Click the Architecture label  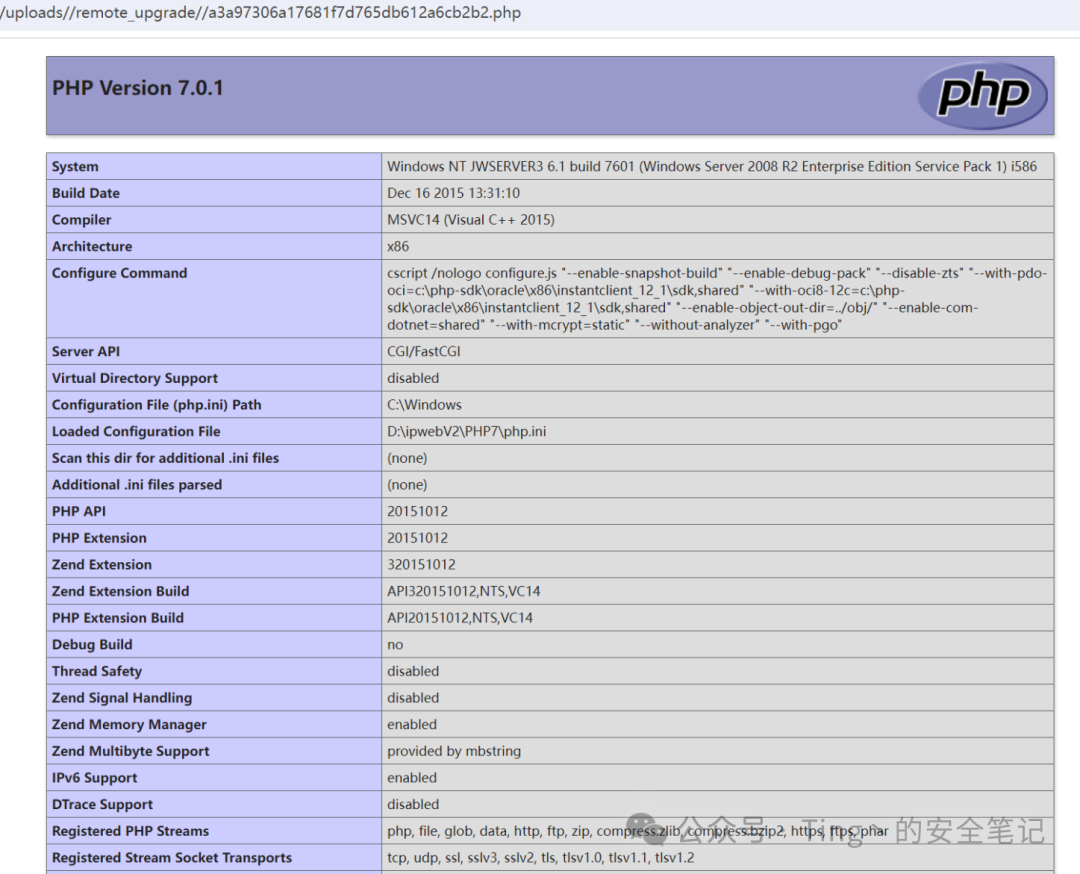coord(92,247)
